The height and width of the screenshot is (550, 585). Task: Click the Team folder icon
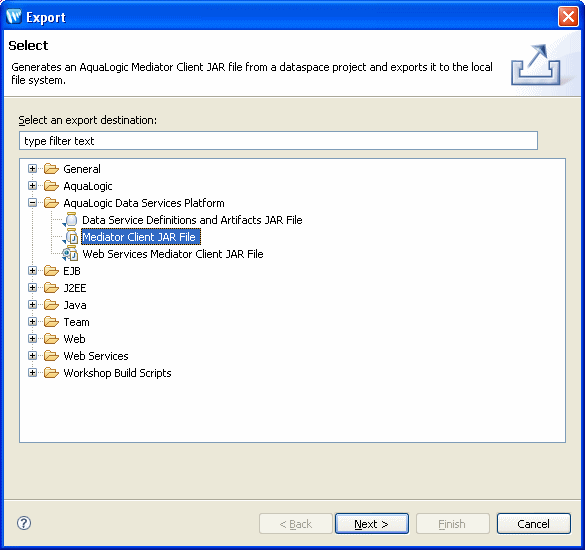coord(51,322)
